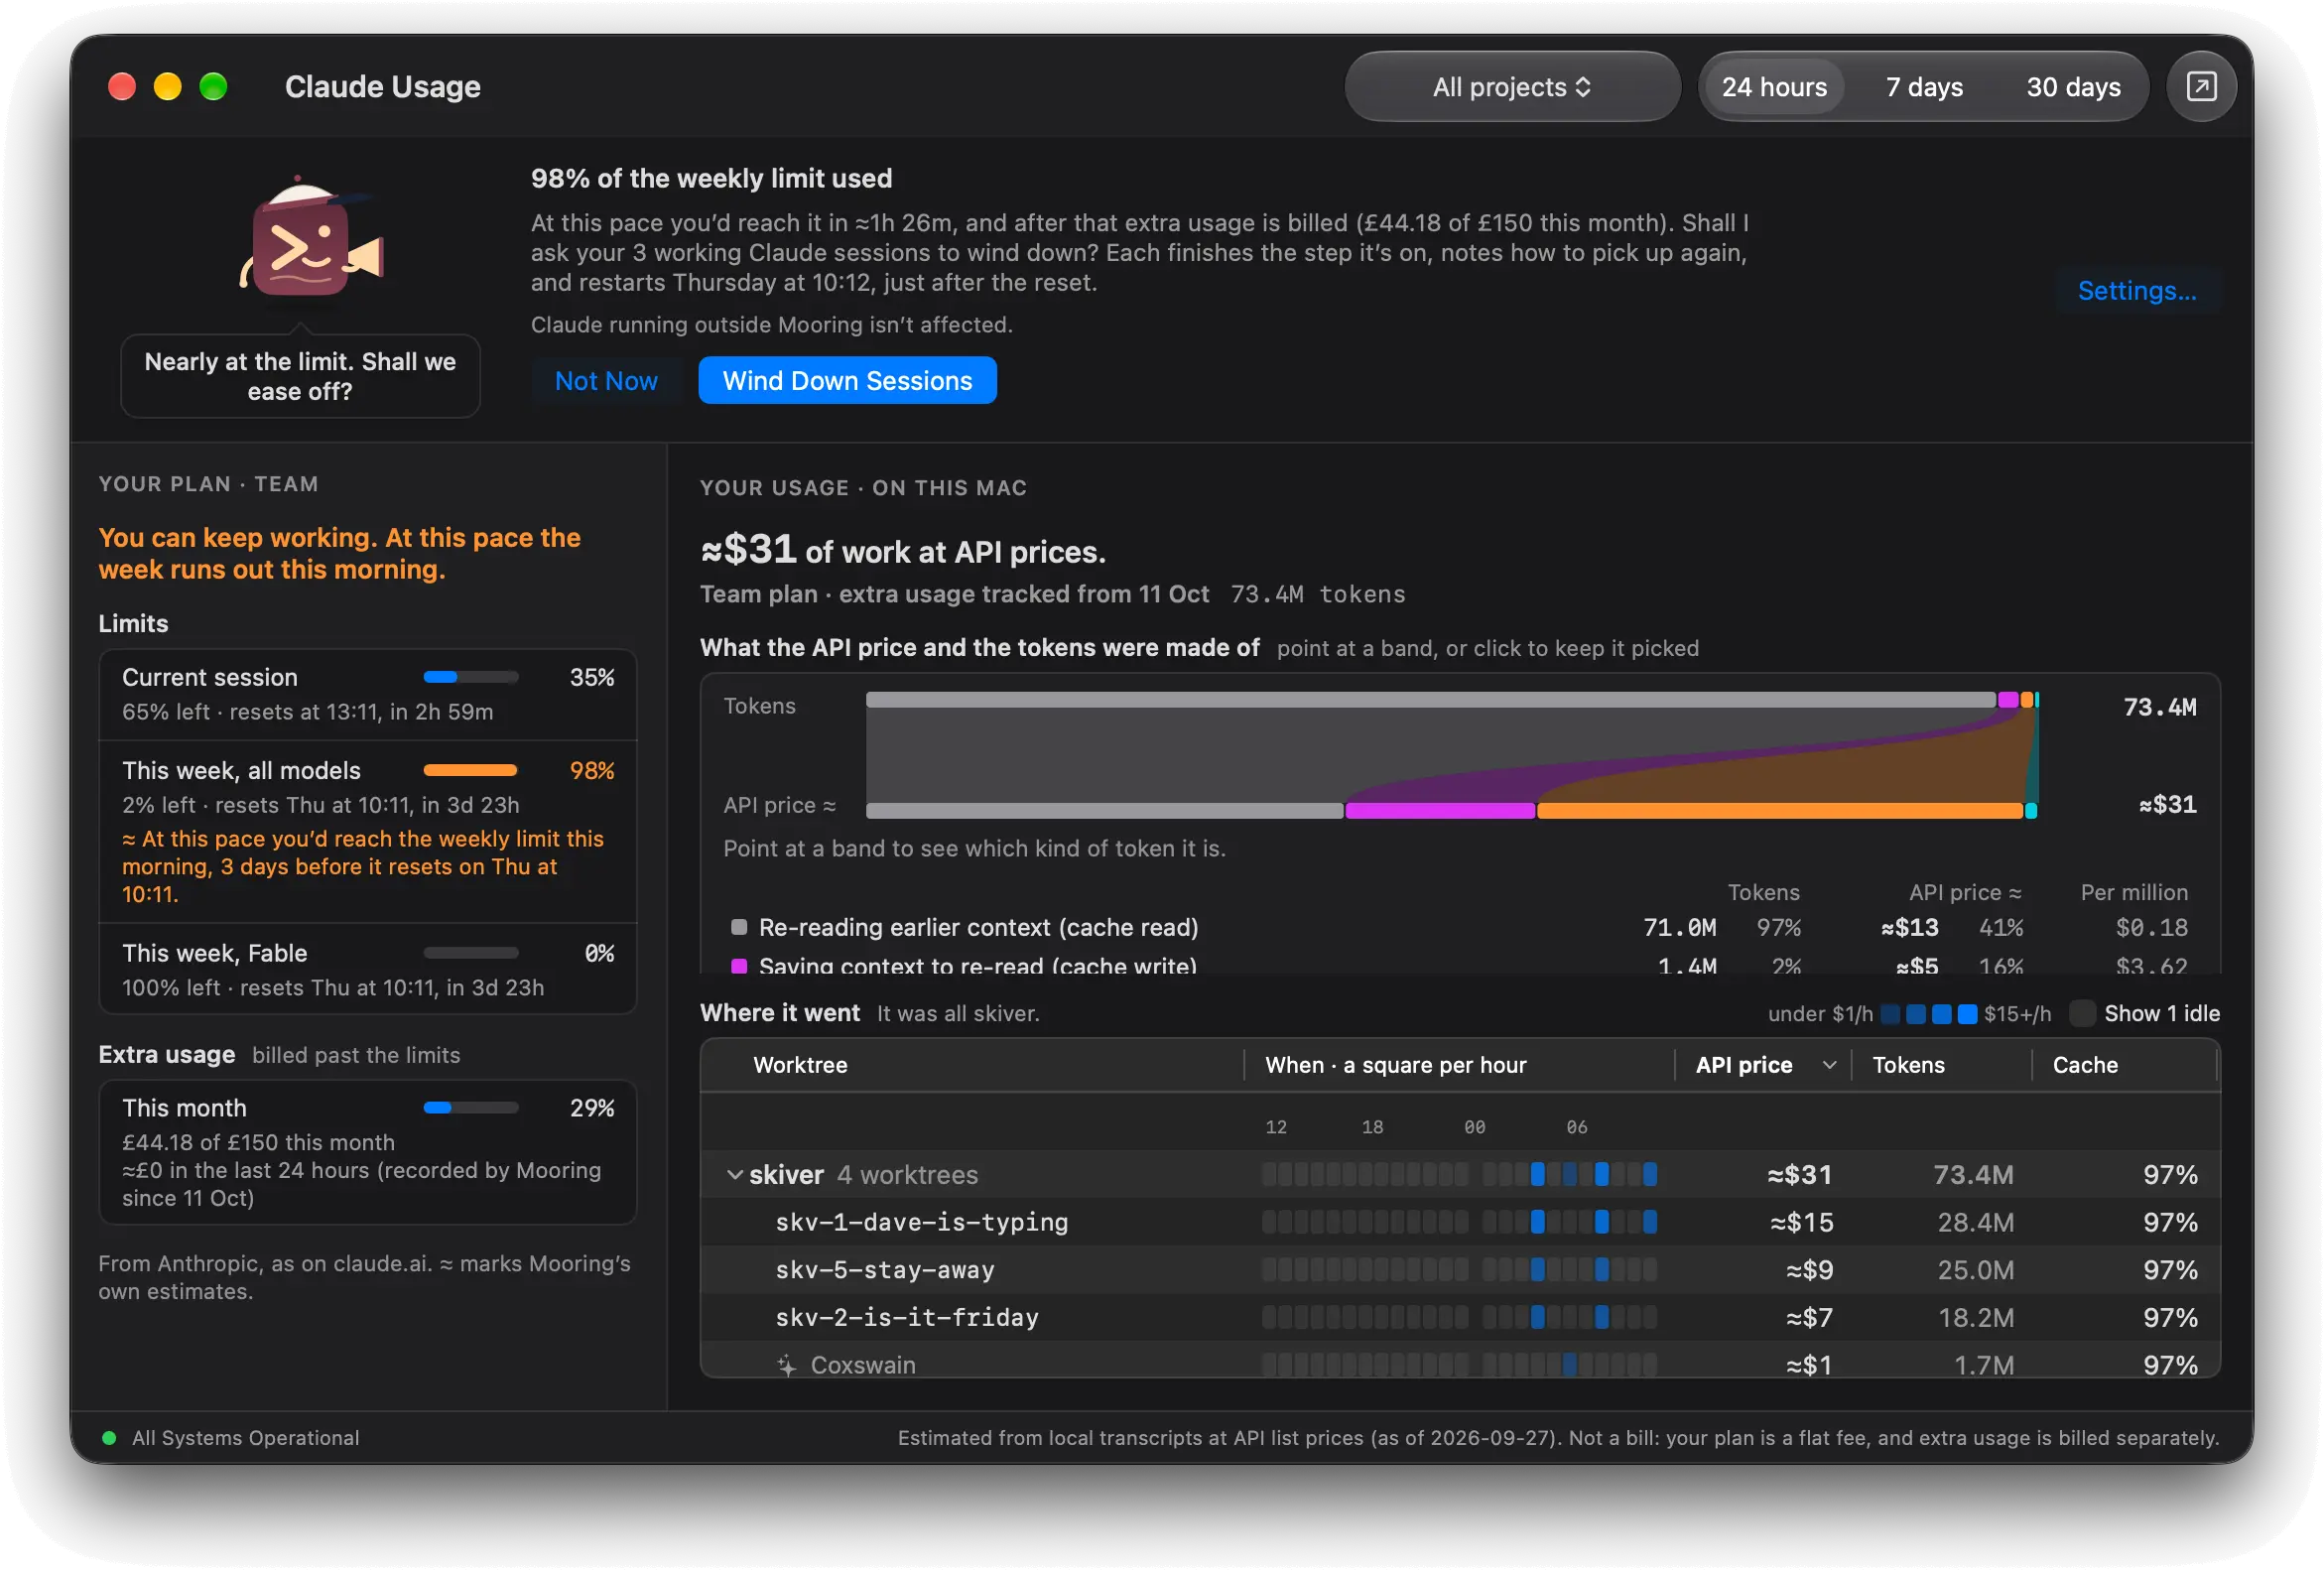Image resolution: width=2324 pixels, height=1572 pixels.
Task: Click the 73.4M tokens total in skiver row
Action: coord(1973,1175)
